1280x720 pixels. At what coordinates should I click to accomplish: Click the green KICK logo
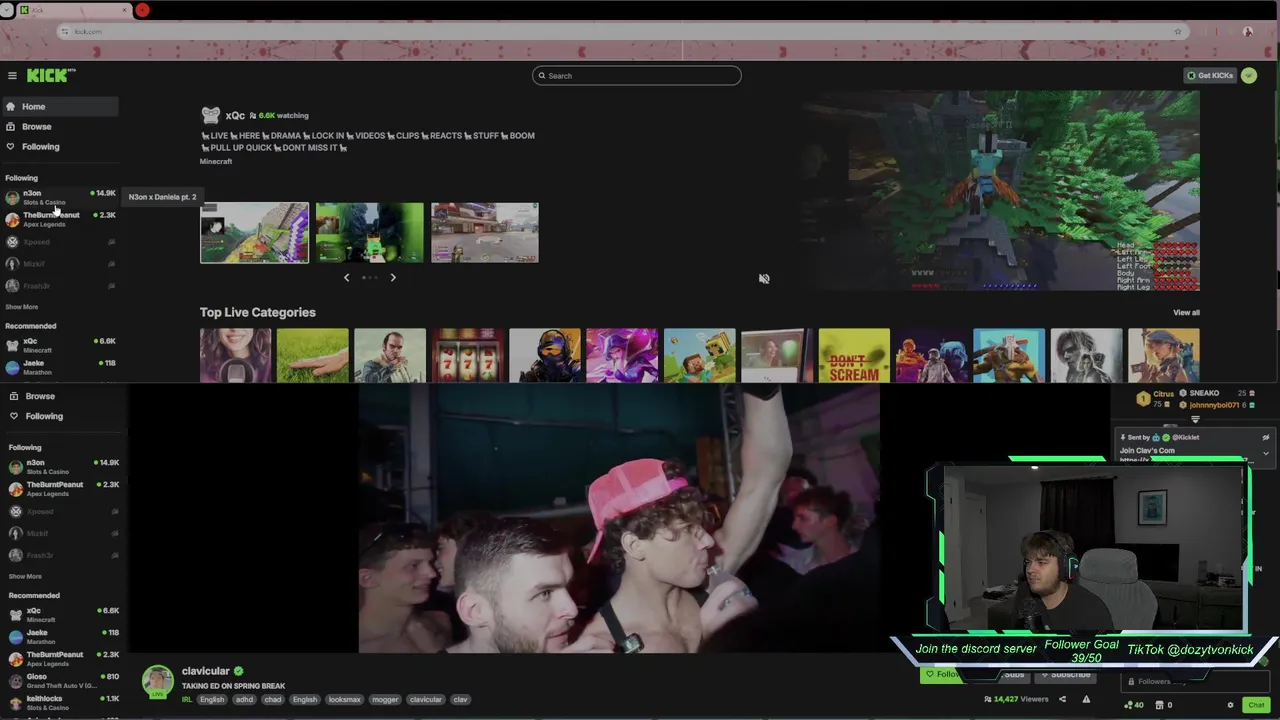tap(50, 75)
